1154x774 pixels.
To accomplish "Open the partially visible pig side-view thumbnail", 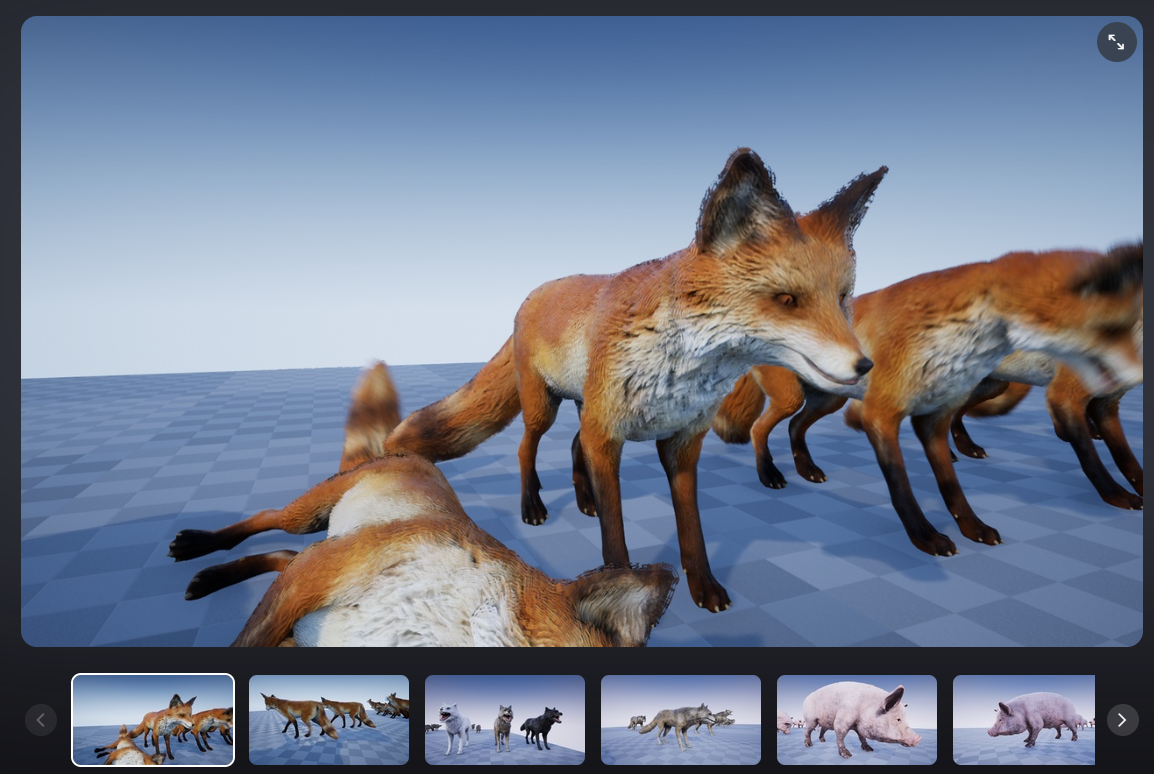I will click(1024, 720).
